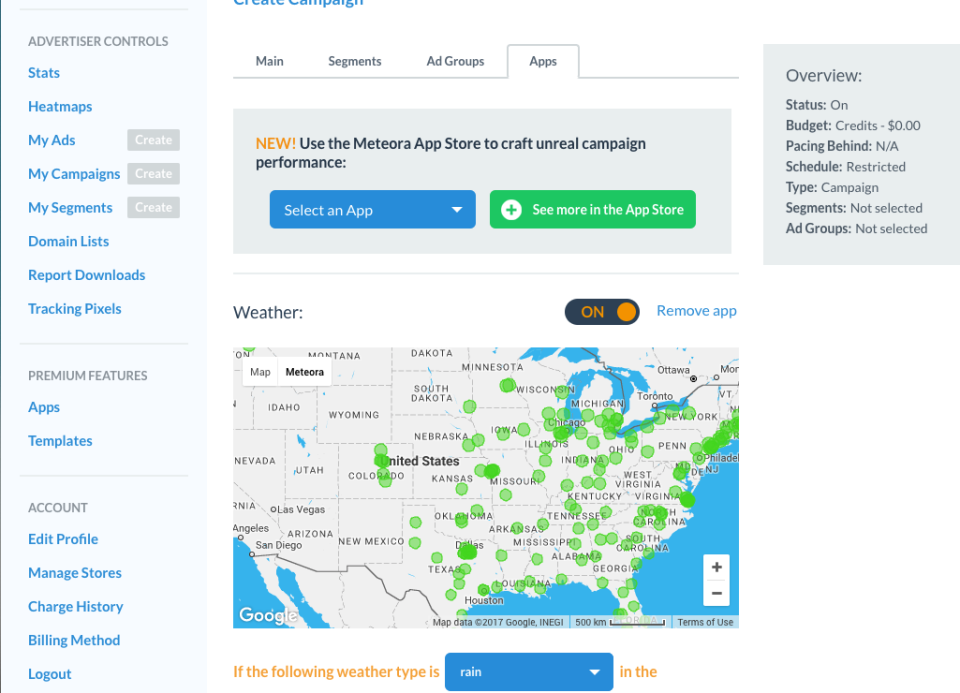Create a new ad from My Ads
The height and width of the screenshot is (693, 960).
click(153, 140)
